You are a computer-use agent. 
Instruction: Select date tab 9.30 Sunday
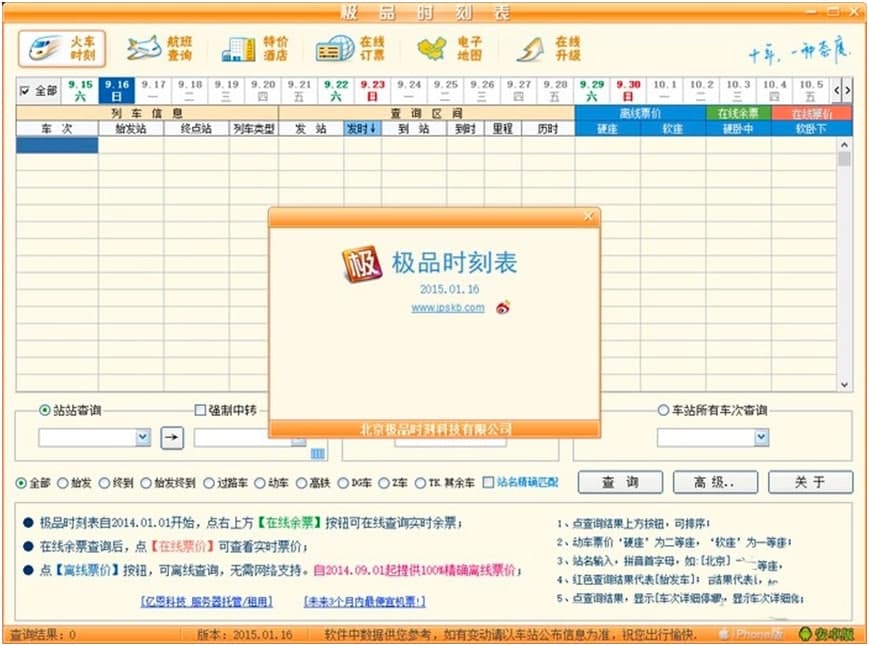(x=628, y=90)
